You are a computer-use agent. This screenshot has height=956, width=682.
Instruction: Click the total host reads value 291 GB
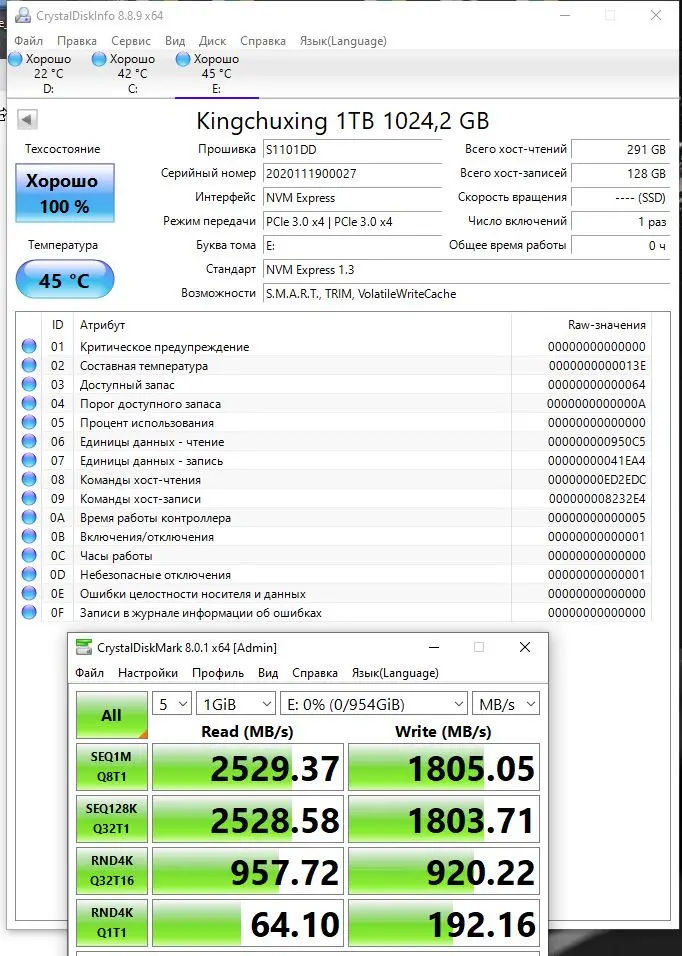point(620,150)
